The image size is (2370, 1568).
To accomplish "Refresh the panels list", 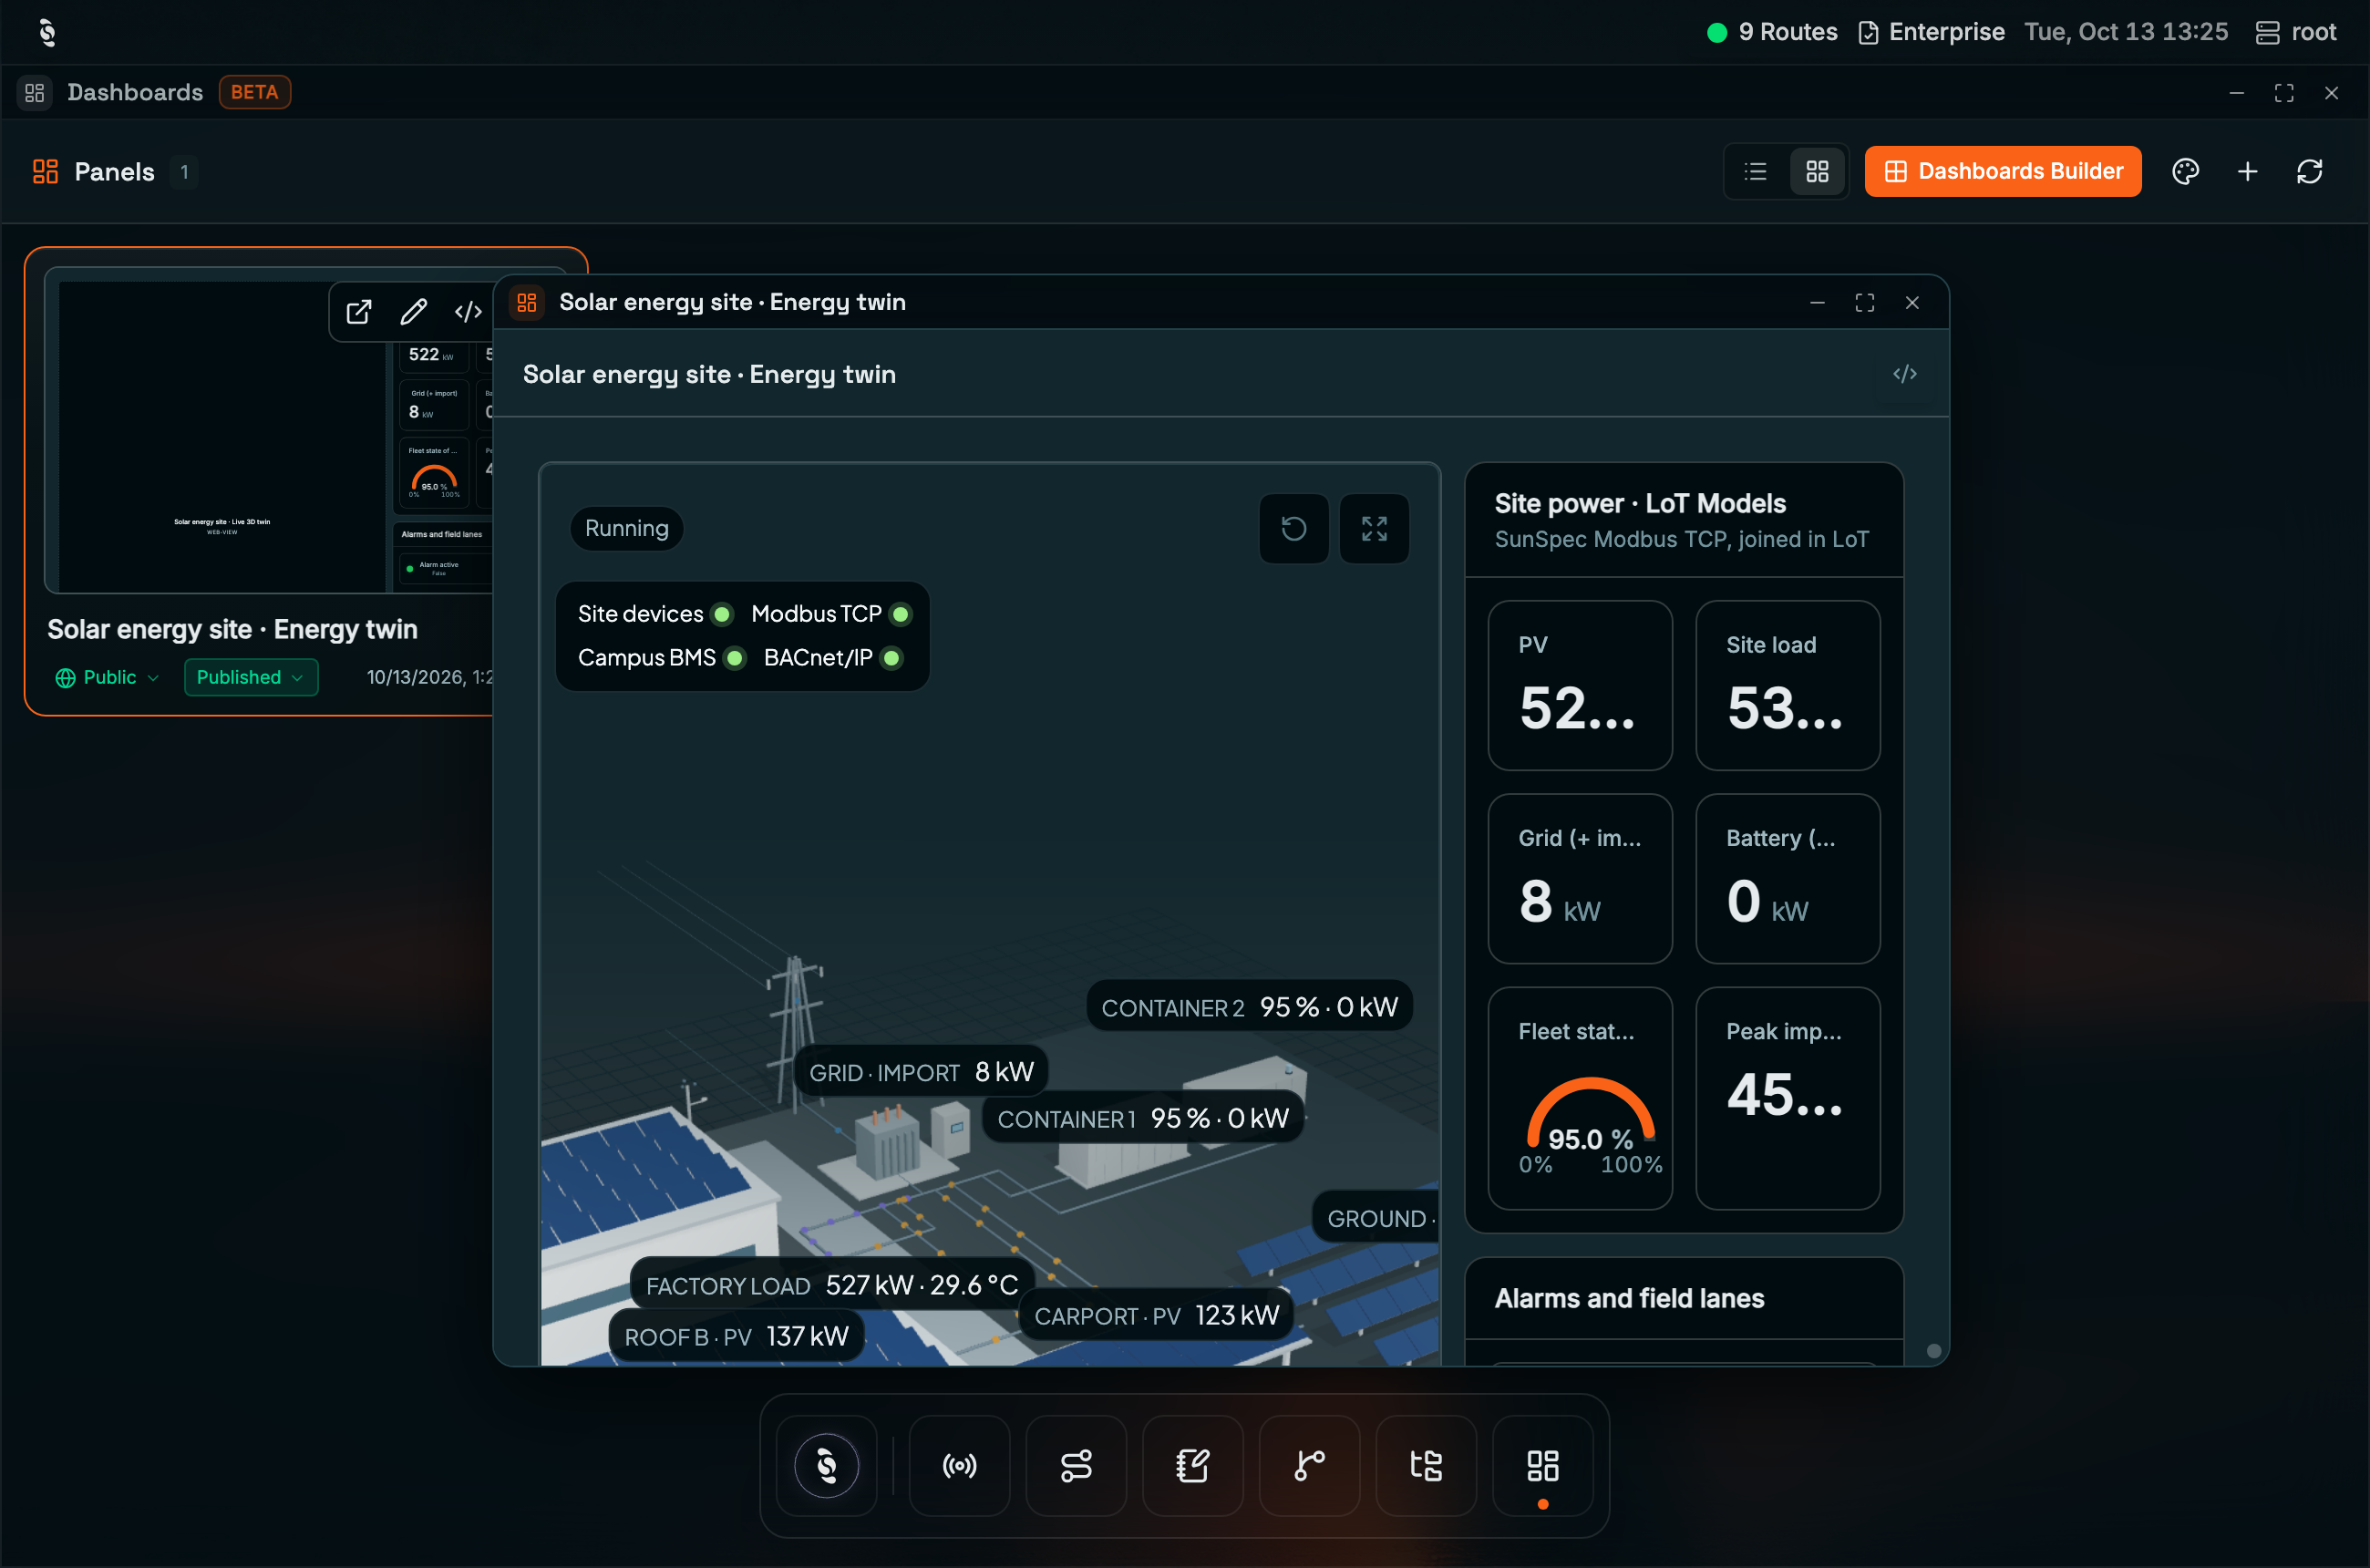I will coord(2309,172).
